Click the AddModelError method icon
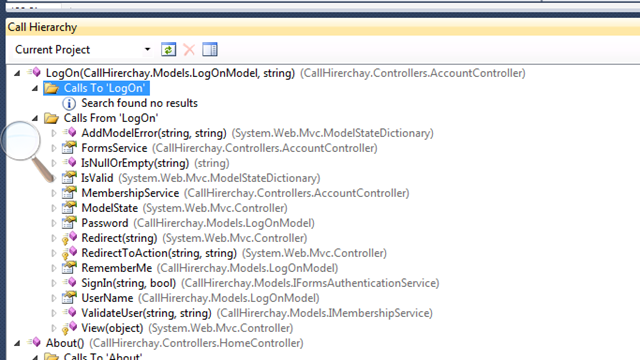640x360 pixels. click(70, 133)
